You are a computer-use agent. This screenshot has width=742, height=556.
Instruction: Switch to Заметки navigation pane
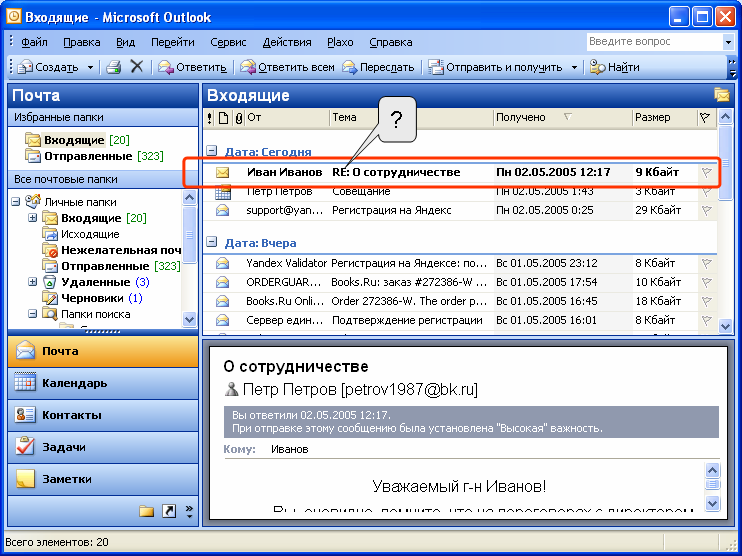[x=103, y=479]
